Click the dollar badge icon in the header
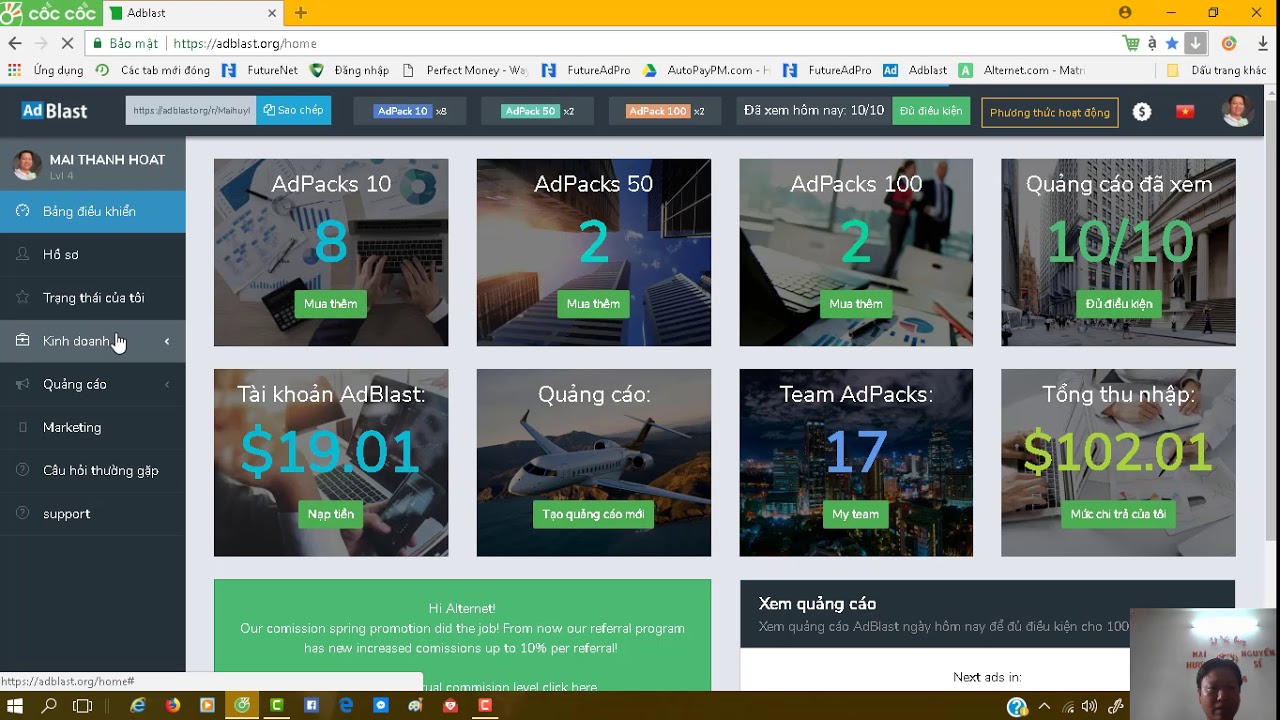The height and width of the screenshot is (720, 1280). point(1142,112)
